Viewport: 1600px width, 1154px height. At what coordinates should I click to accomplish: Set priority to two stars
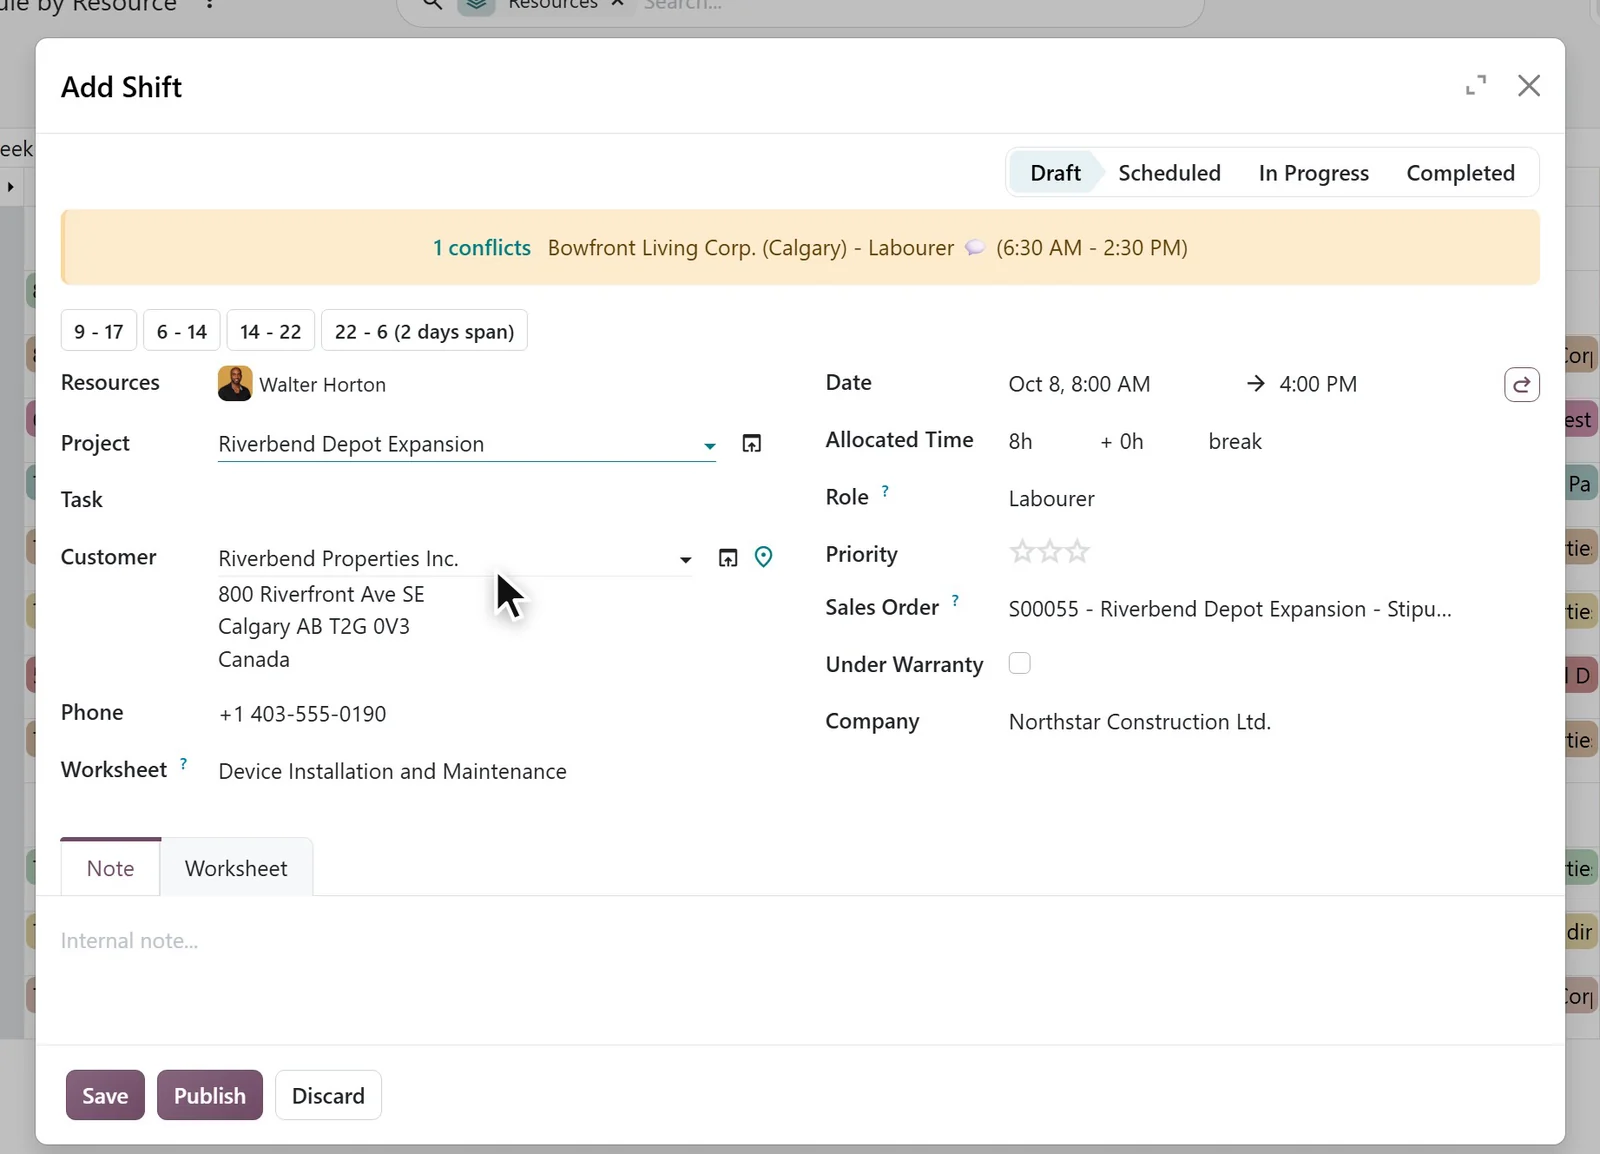1050,552
